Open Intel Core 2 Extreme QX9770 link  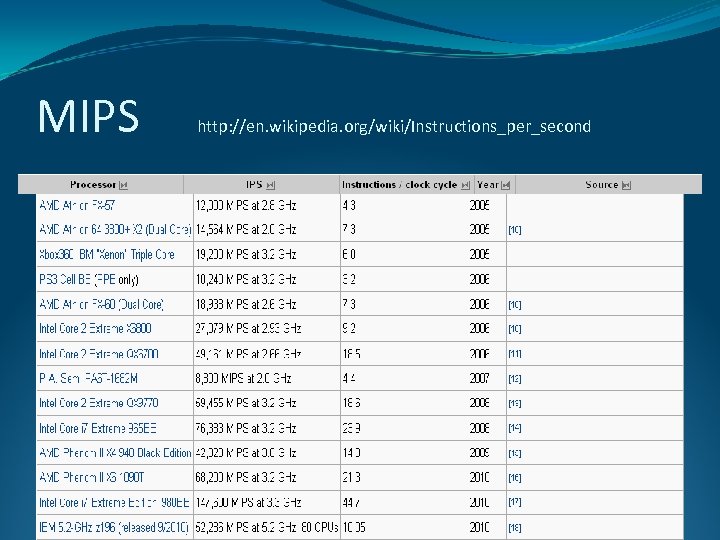click(99, 403)
